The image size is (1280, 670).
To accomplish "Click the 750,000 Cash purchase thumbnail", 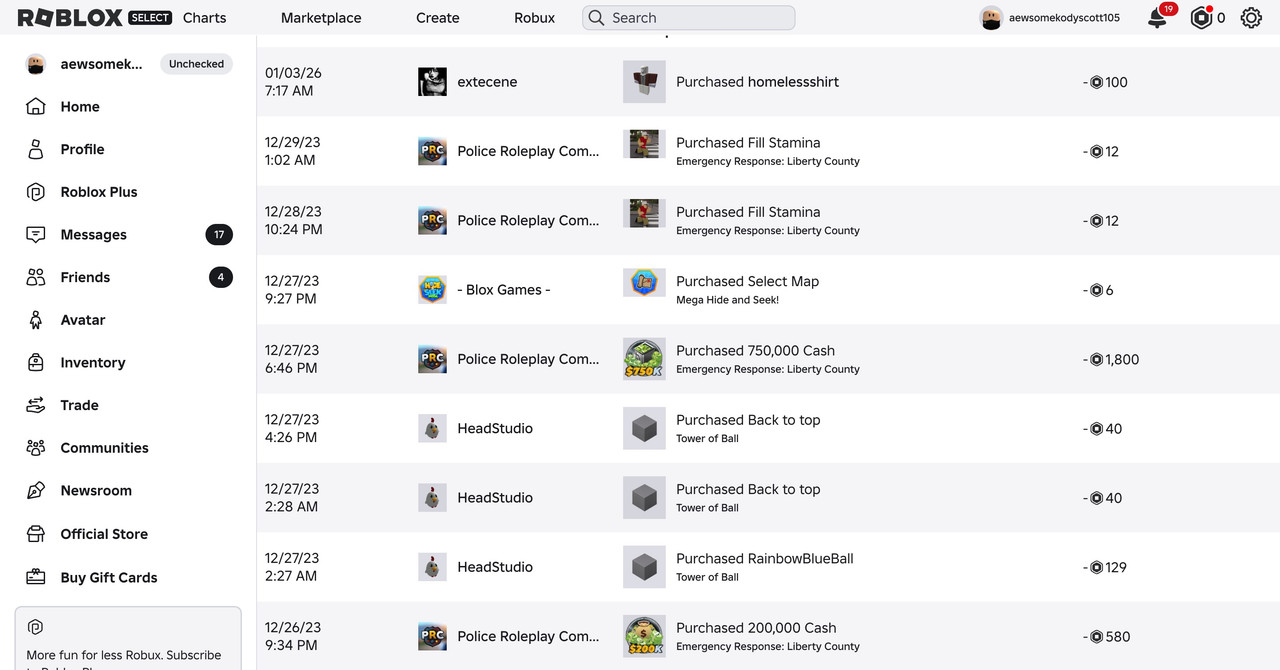I will [x=644, y=359].
